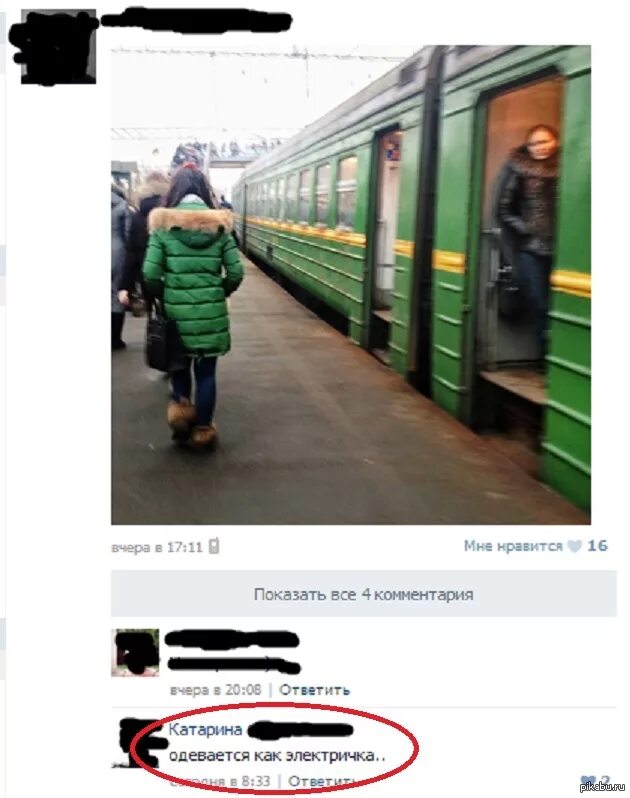The width and height of the screenshot is (630, 798).
Task: Click the comment text одевается как электричка
Action: [x=276, y=756]
